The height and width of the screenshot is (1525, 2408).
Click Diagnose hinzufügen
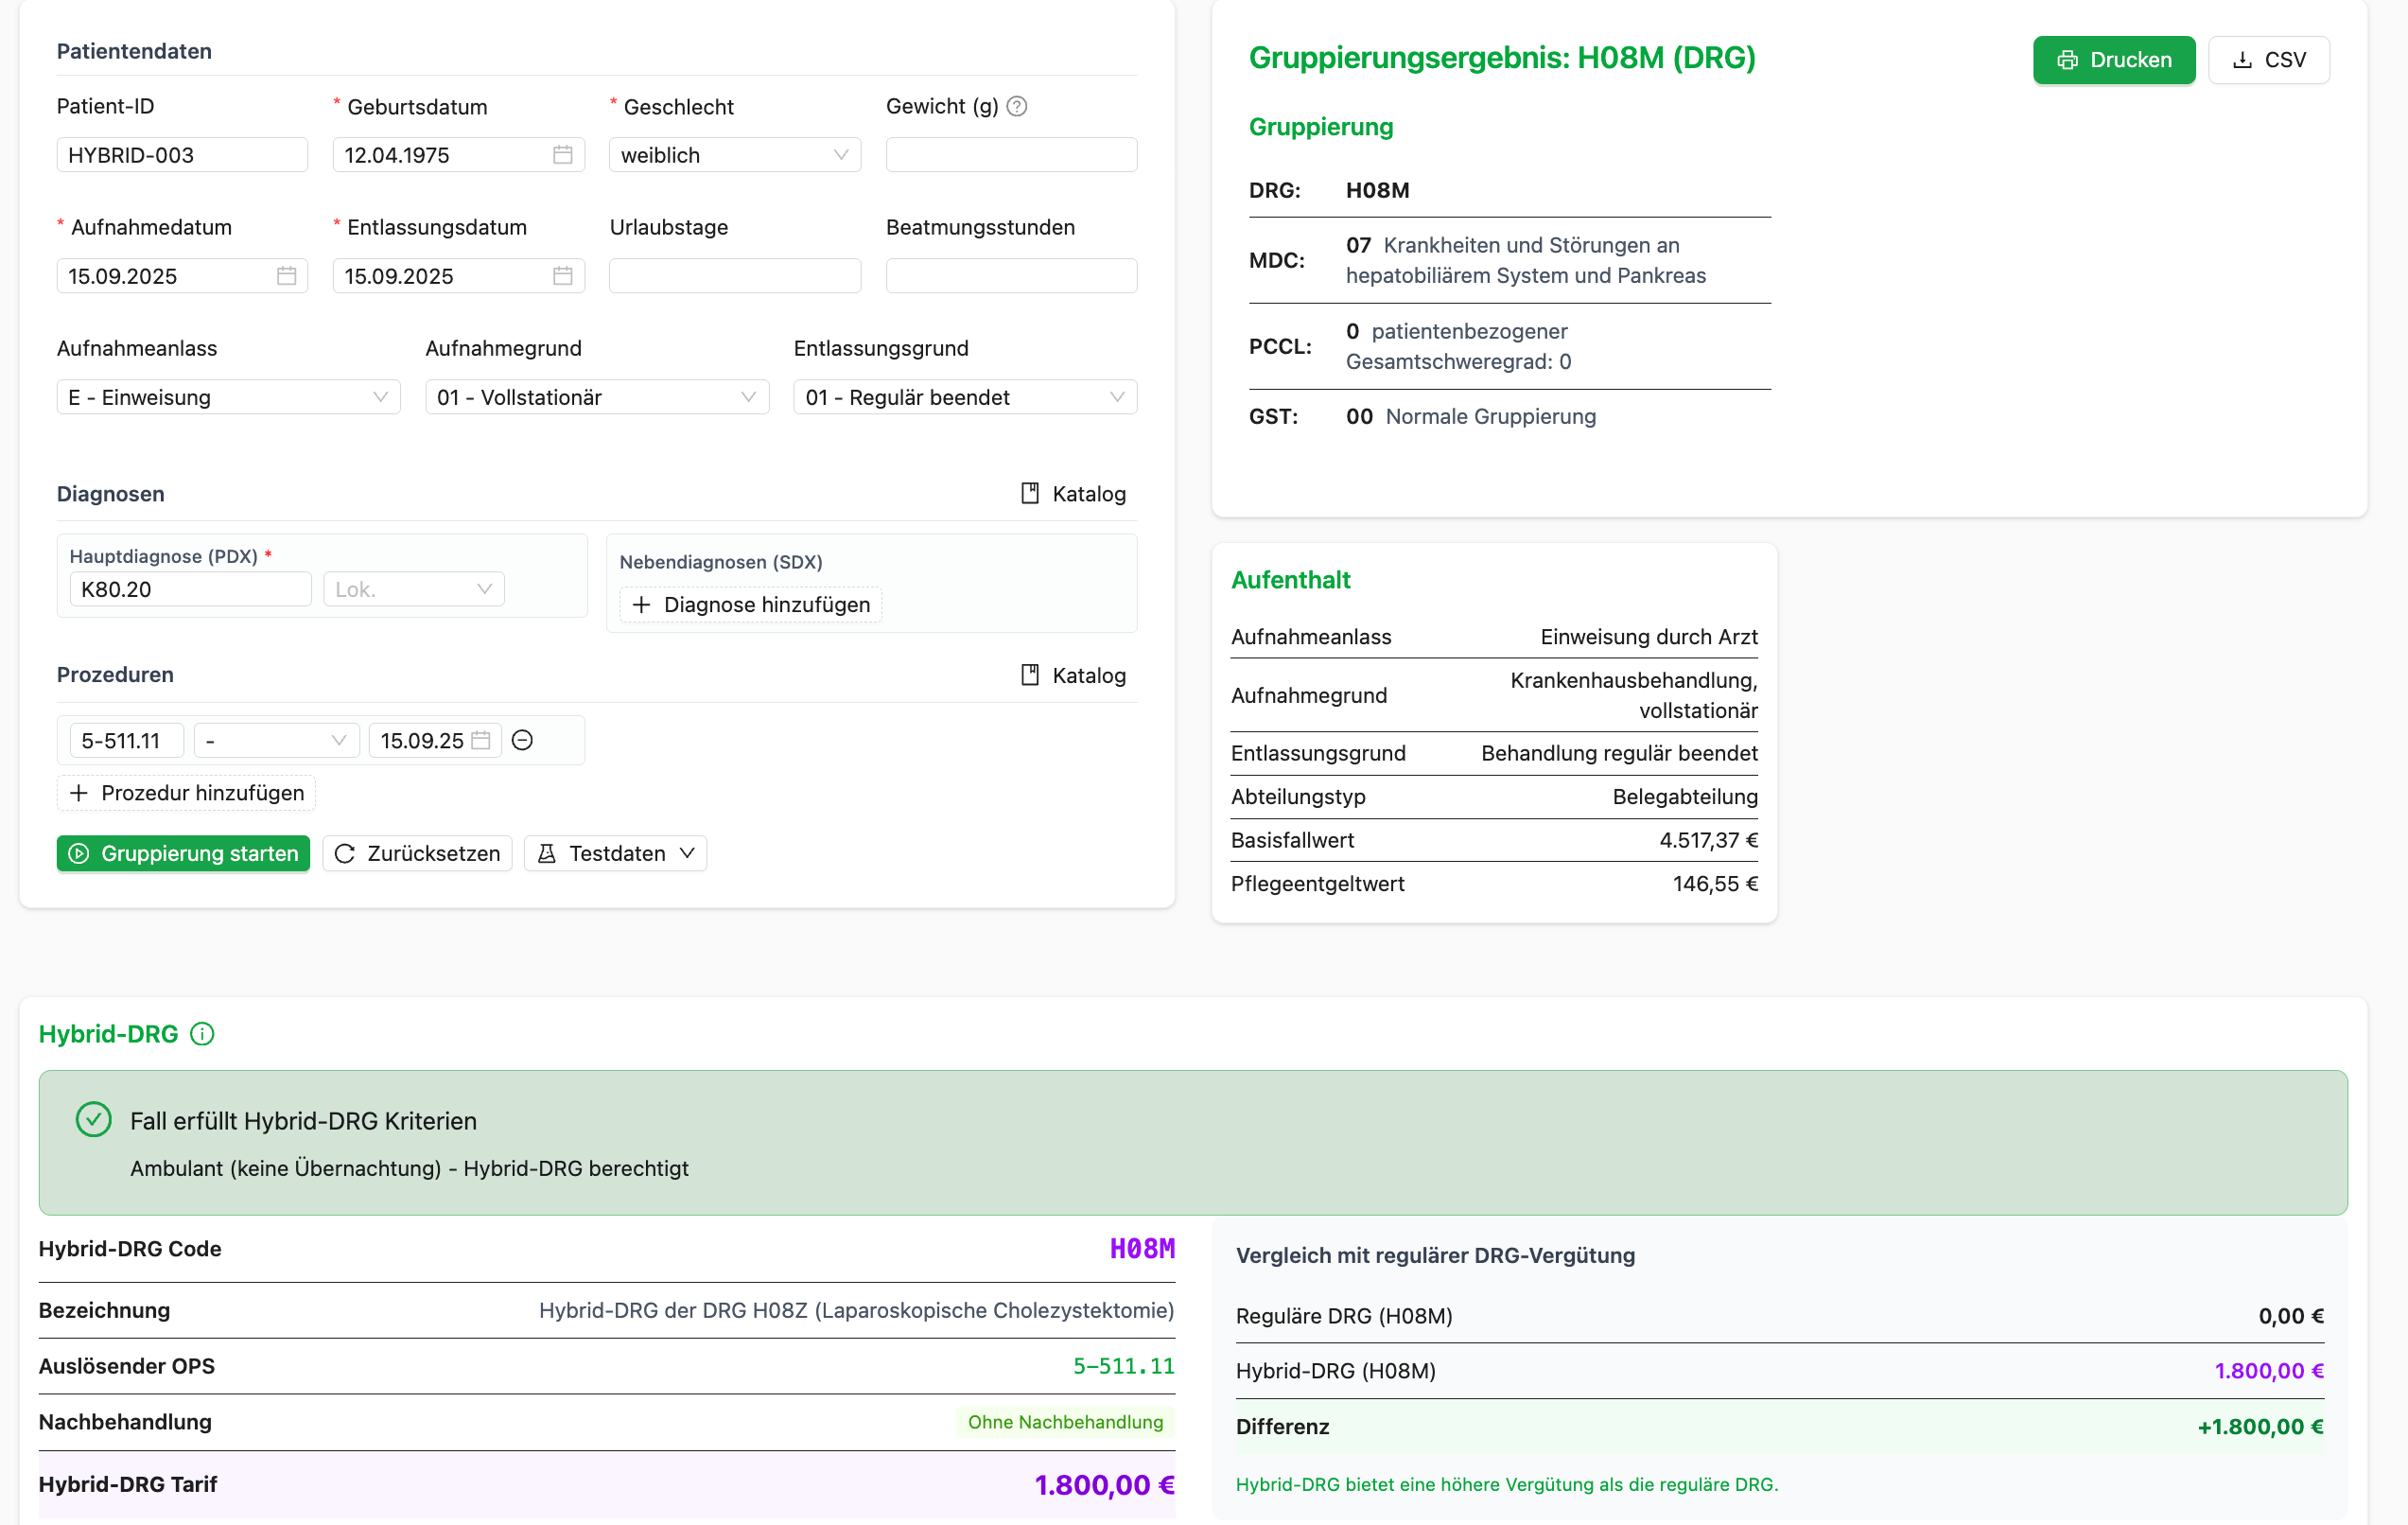tap(751, 605)
